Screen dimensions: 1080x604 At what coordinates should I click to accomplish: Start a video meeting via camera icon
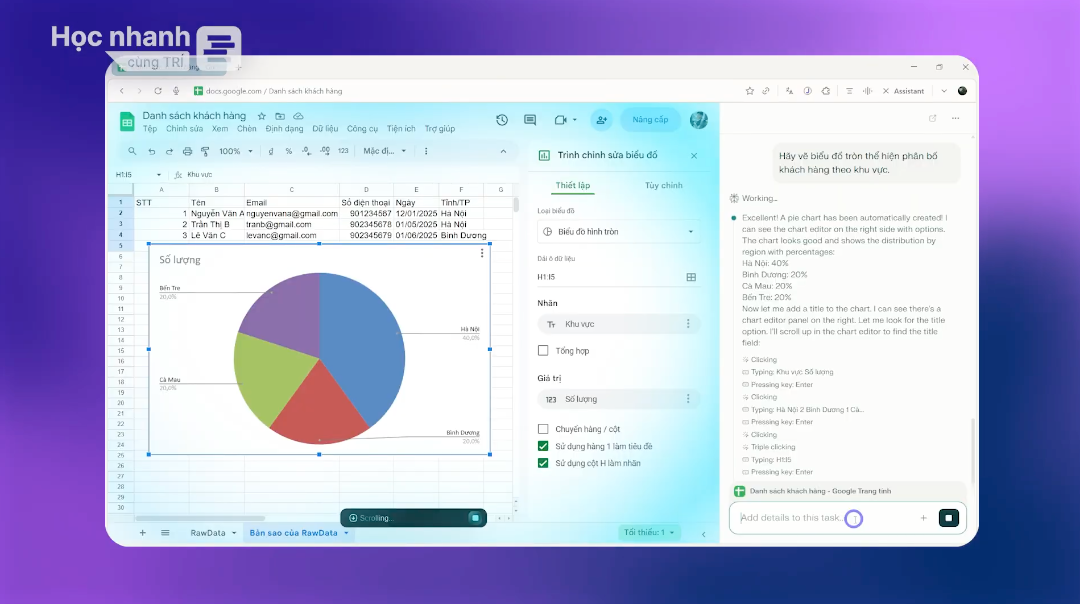coord(561,120)
